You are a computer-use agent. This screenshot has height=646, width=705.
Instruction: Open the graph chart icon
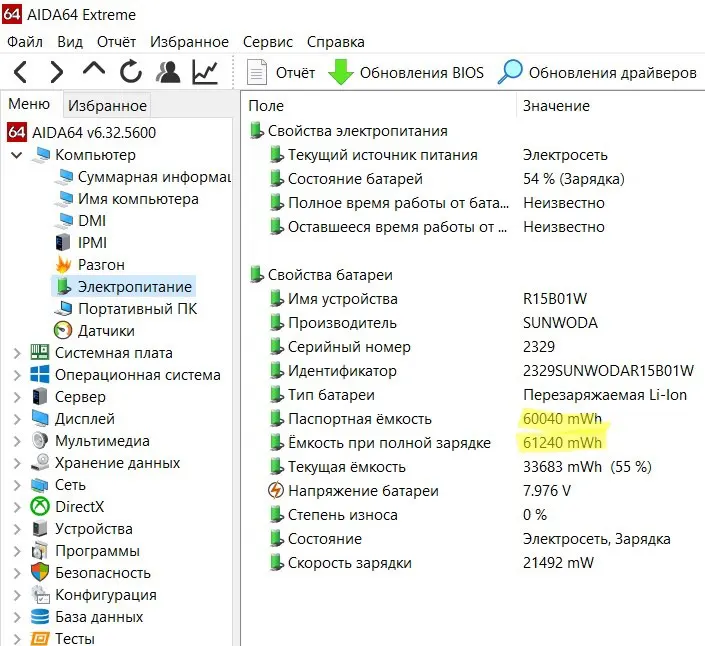tap(205, 72)
